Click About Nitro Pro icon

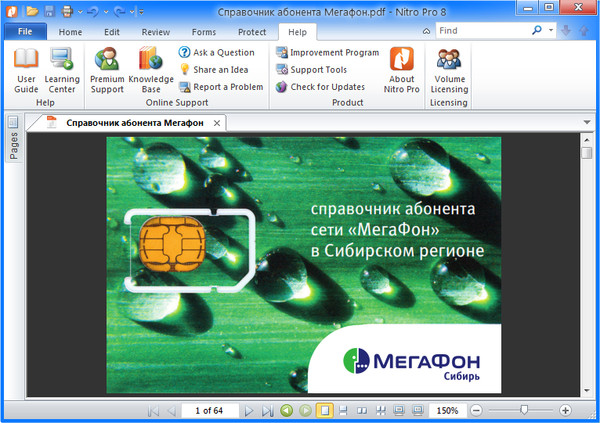pyautogui.click(x=402, y=68)
